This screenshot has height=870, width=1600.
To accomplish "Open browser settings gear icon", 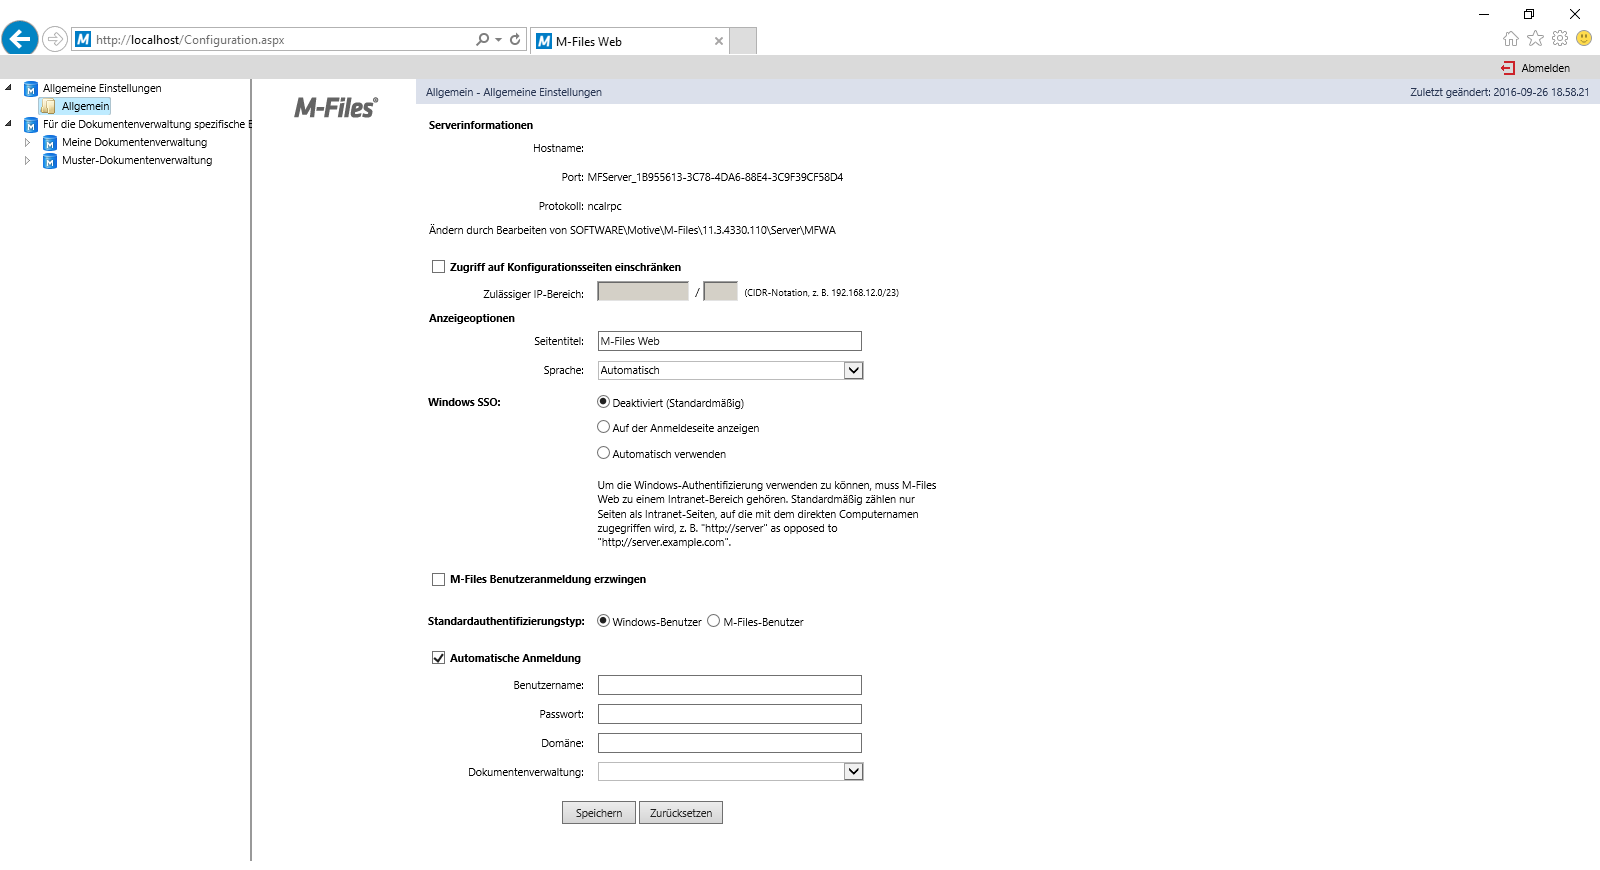I will [1559, 39].
